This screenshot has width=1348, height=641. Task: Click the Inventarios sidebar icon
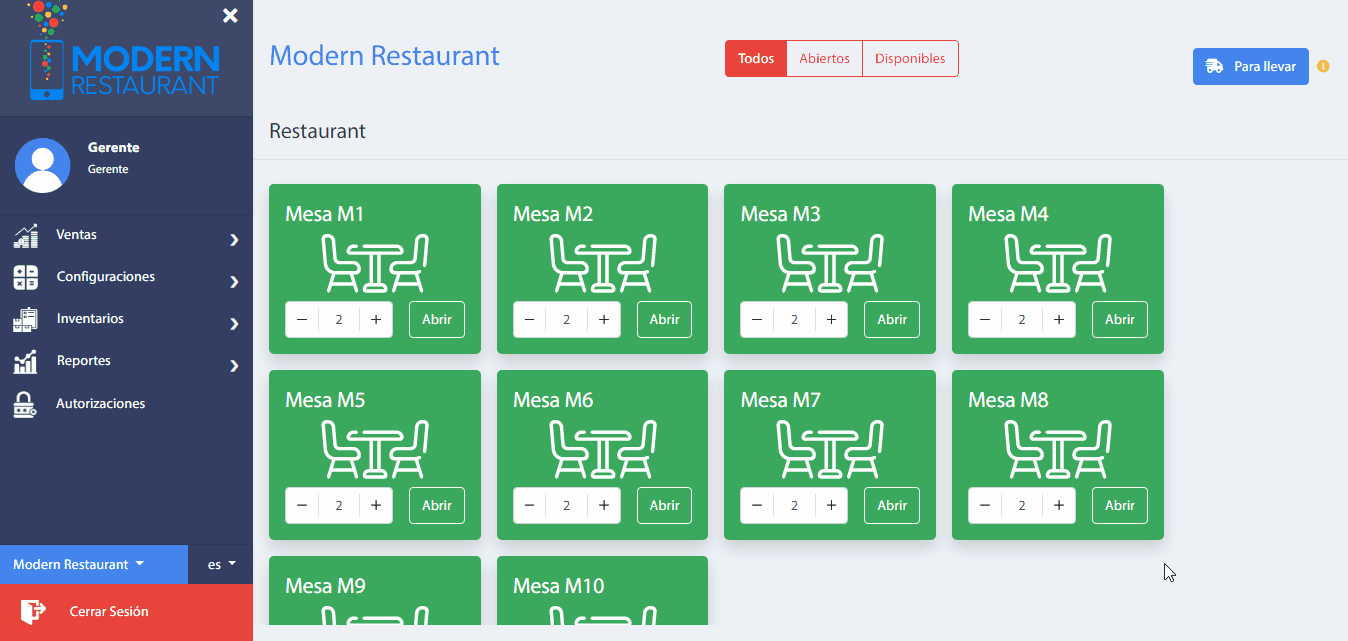click(x=25, y=320)
